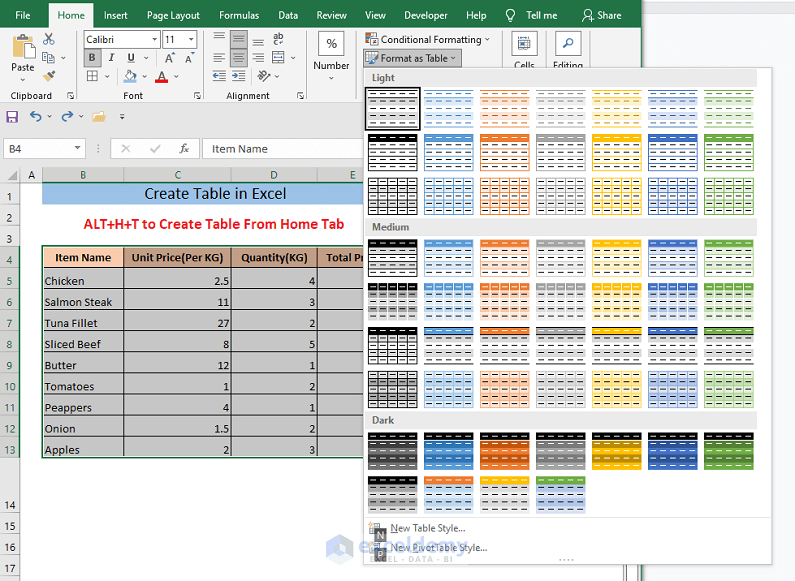Toggle Bold formatting
Screen dimensions: 795x581
point(92,58)
